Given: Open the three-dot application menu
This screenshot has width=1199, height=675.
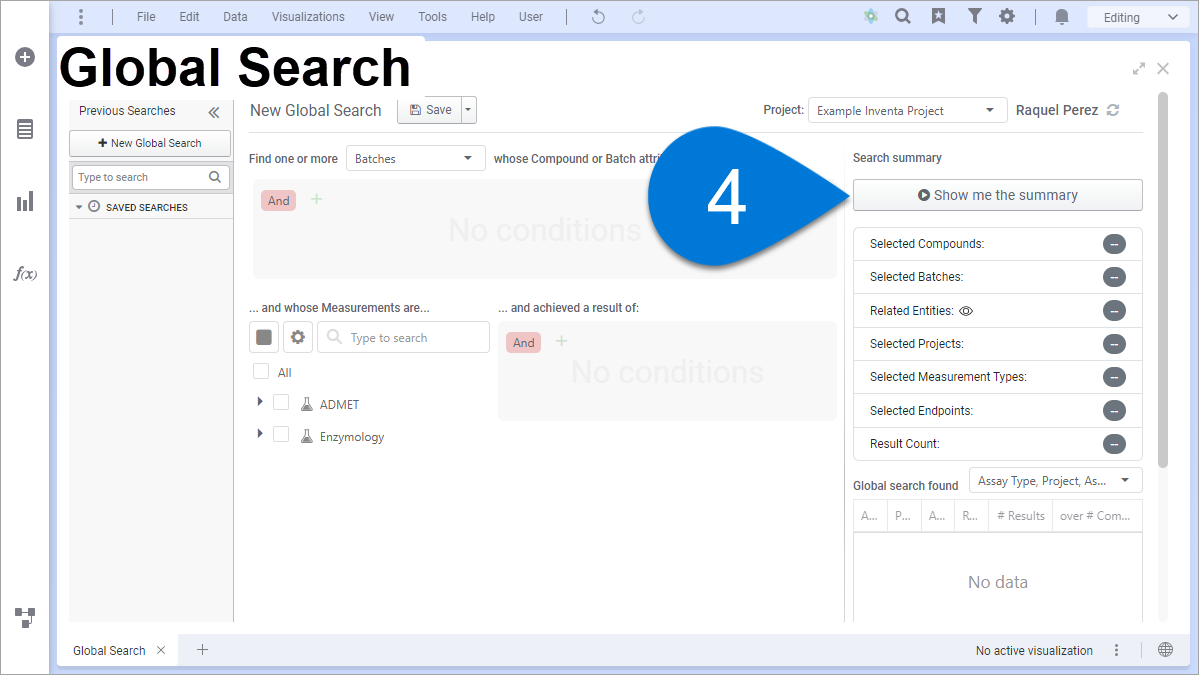Looking at the screenshot, I should (81, 17).
